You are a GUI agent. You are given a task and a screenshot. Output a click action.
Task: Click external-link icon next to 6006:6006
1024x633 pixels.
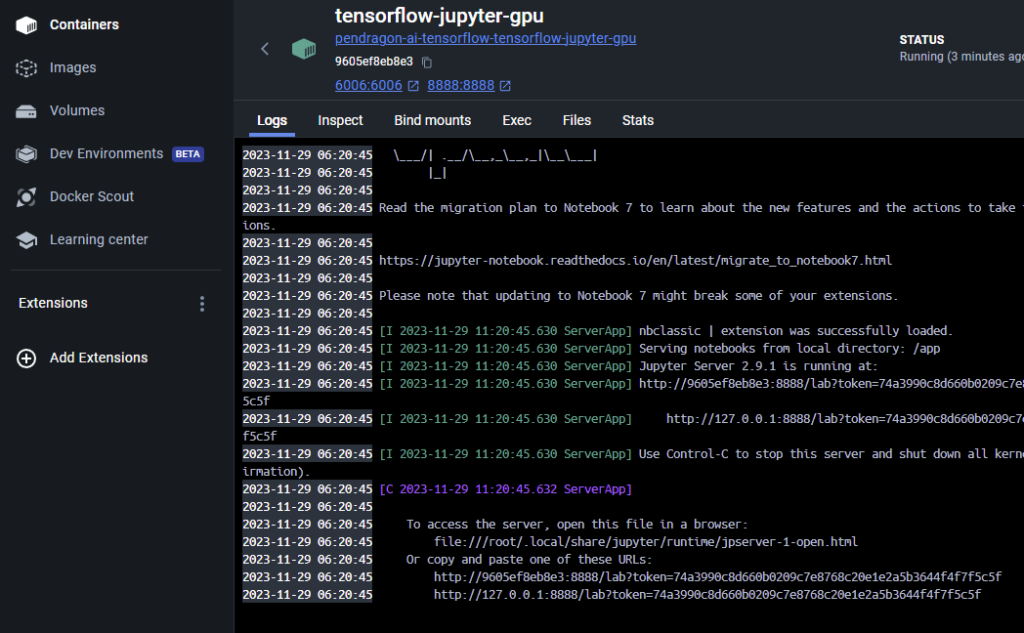(x=413, y=86)
